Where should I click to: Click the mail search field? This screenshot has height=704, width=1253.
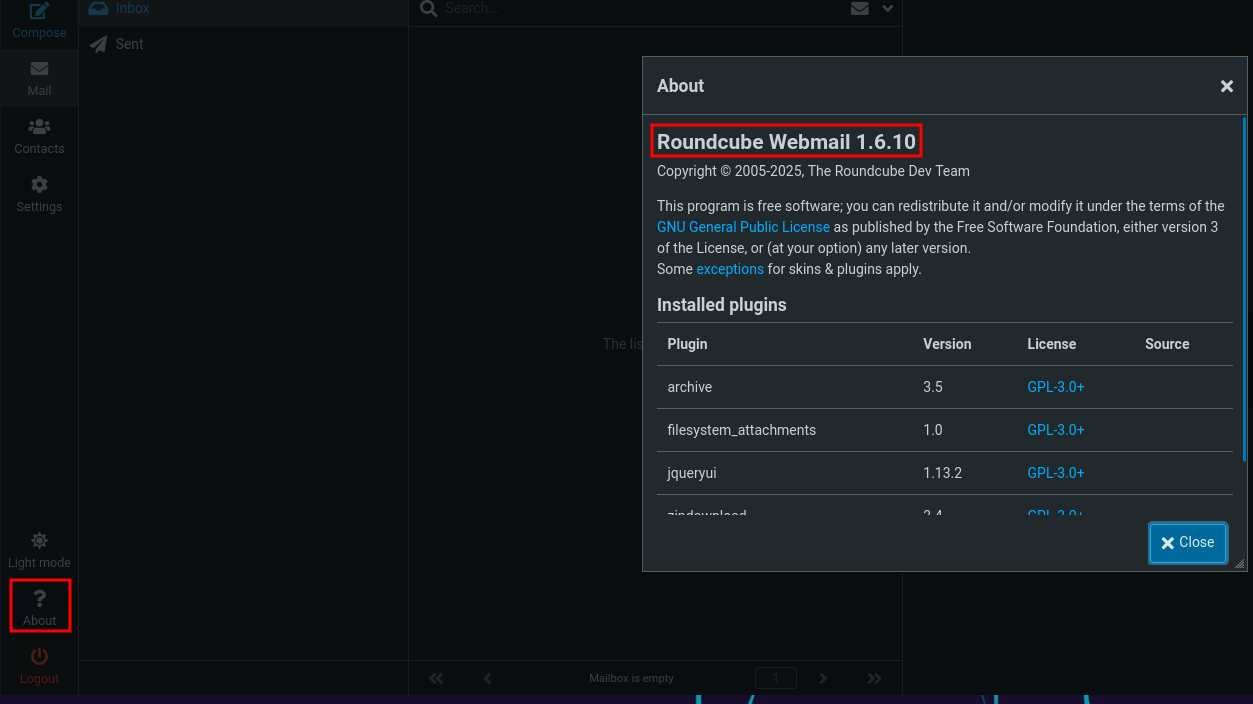click(x=640, y=9)
